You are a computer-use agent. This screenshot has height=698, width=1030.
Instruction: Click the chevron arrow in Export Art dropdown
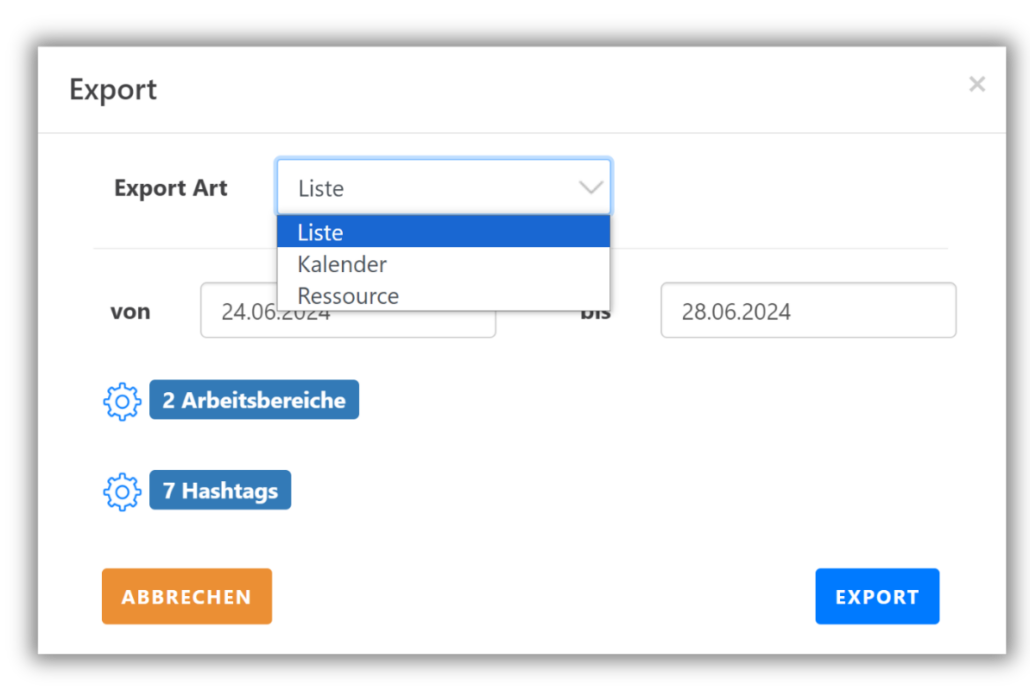(x=591, y=188)
